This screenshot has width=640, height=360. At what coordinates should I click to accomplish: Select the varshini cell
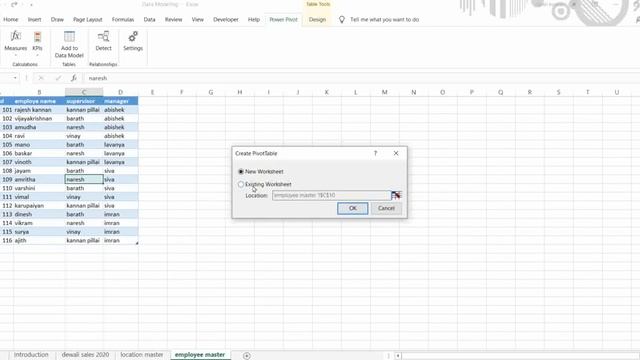pos(39,188)
